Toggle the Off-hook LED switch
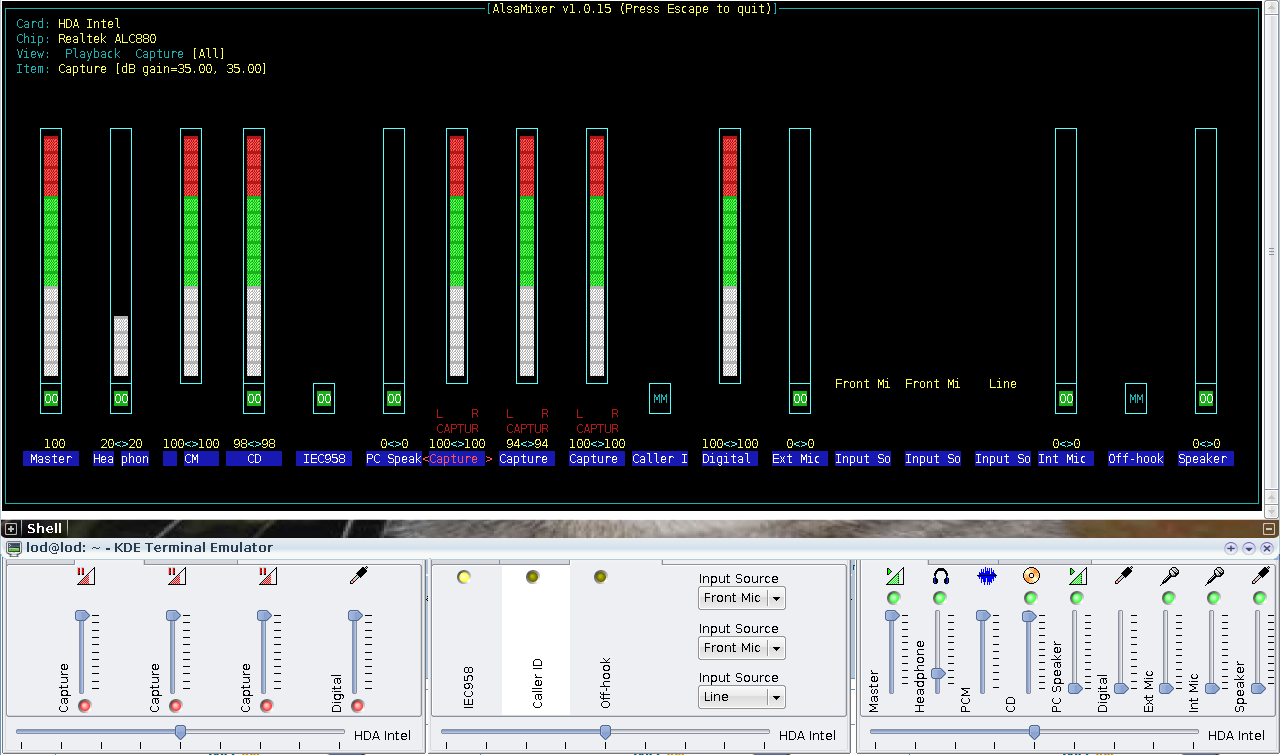 point(600,577)
